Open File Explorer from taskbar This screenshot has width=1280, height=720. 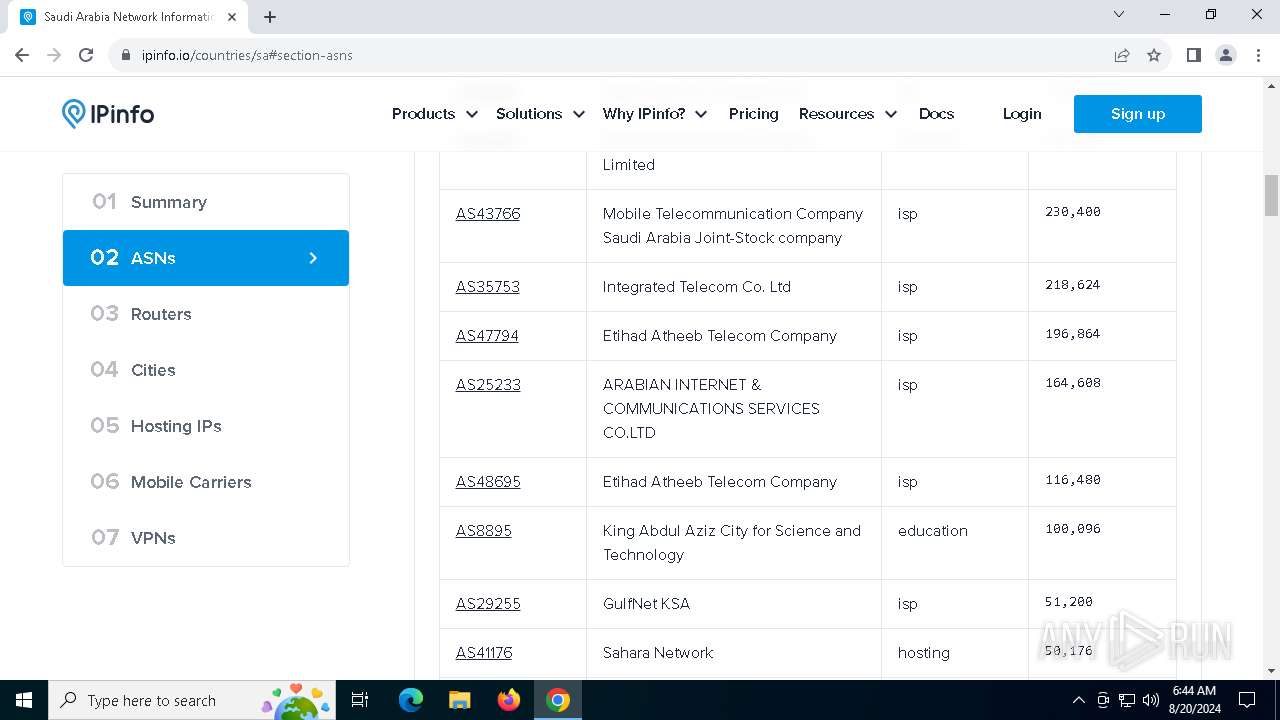pyautogui.click(x=459, y=700)
